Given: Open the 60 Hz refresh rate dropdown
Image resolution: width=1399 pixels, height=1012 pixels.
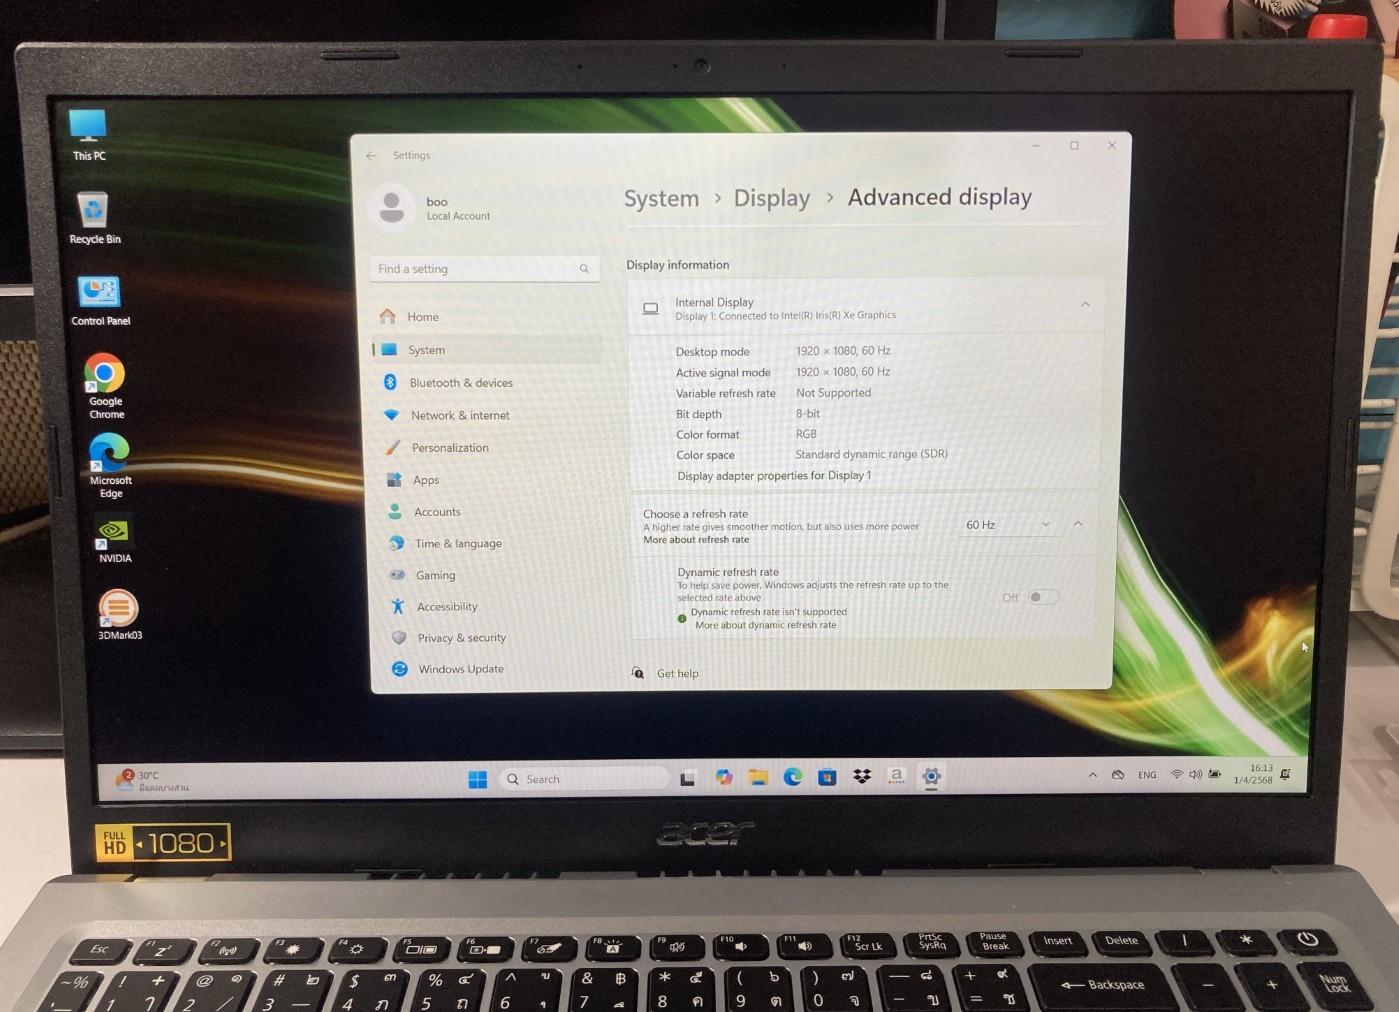Looking at the screenshot, I should point(1007,525).
